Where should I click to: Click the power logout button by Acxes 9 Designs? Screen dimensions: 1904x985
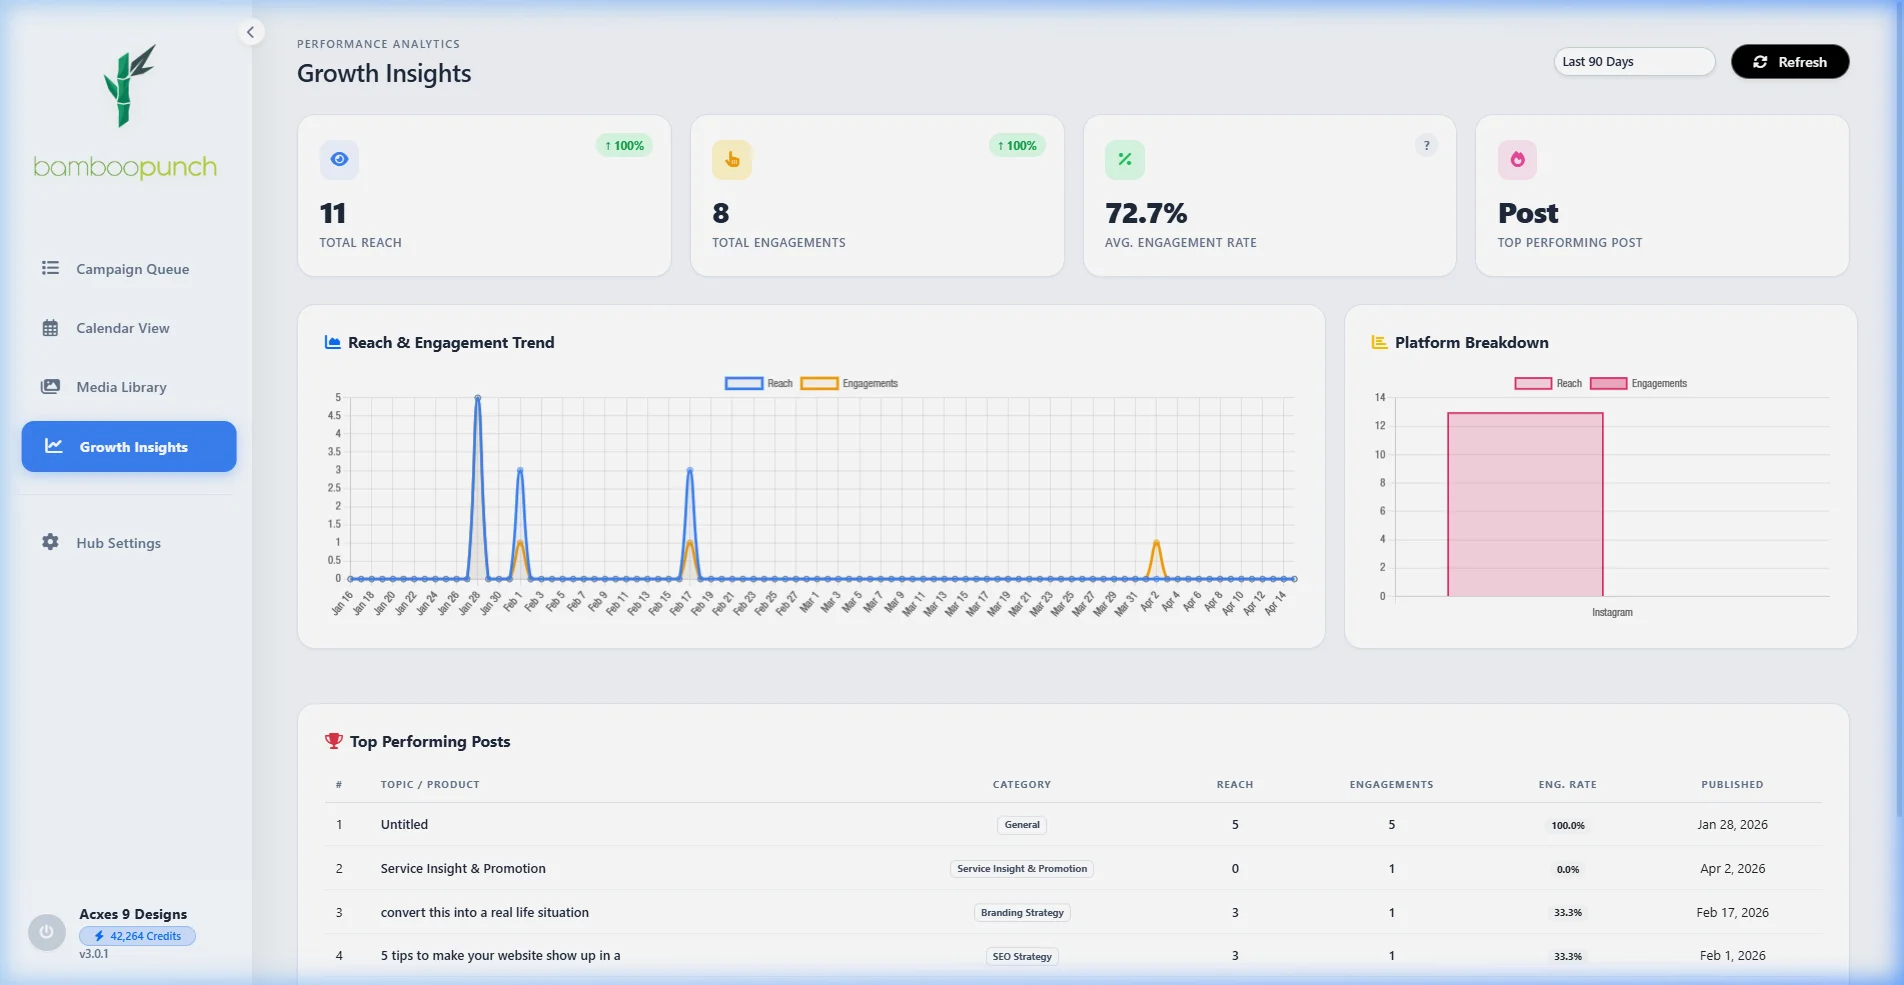click(x=46, y=932)
